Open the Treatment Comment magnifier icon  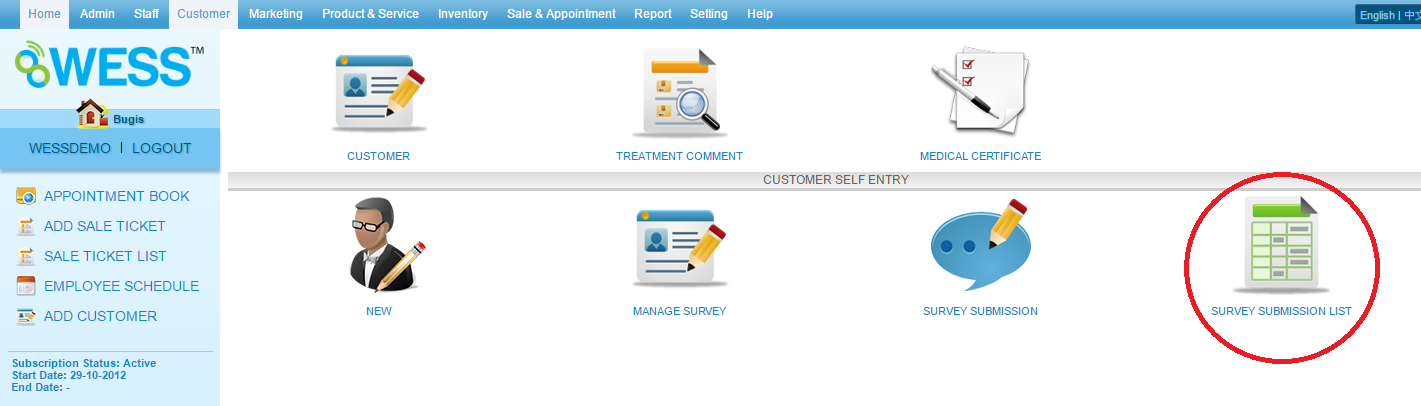point(679,92)
